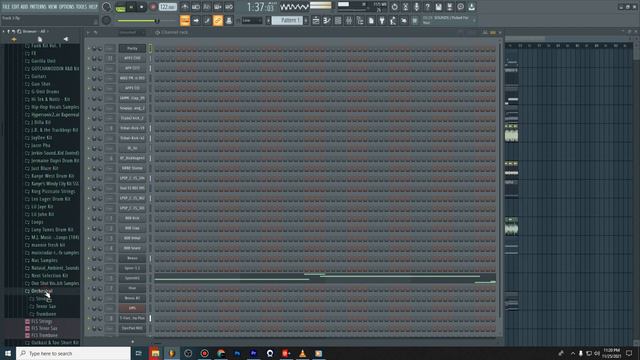Open the OPTIONS menu
Screen dimensions: 640x360
click(67, 7)
